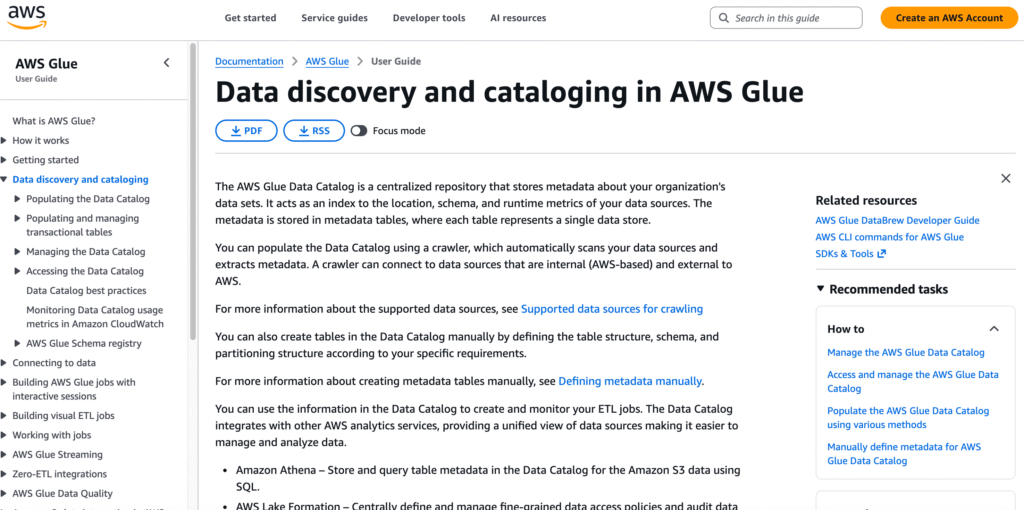Select Zero-ETL integrations item

pos(59,475)
